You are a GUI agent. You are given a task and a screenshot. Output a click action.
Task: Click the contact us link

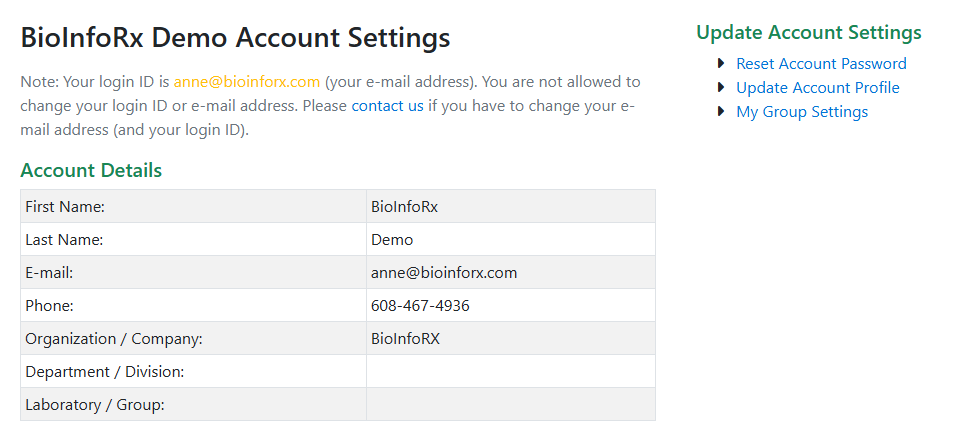tap(388, 105)
